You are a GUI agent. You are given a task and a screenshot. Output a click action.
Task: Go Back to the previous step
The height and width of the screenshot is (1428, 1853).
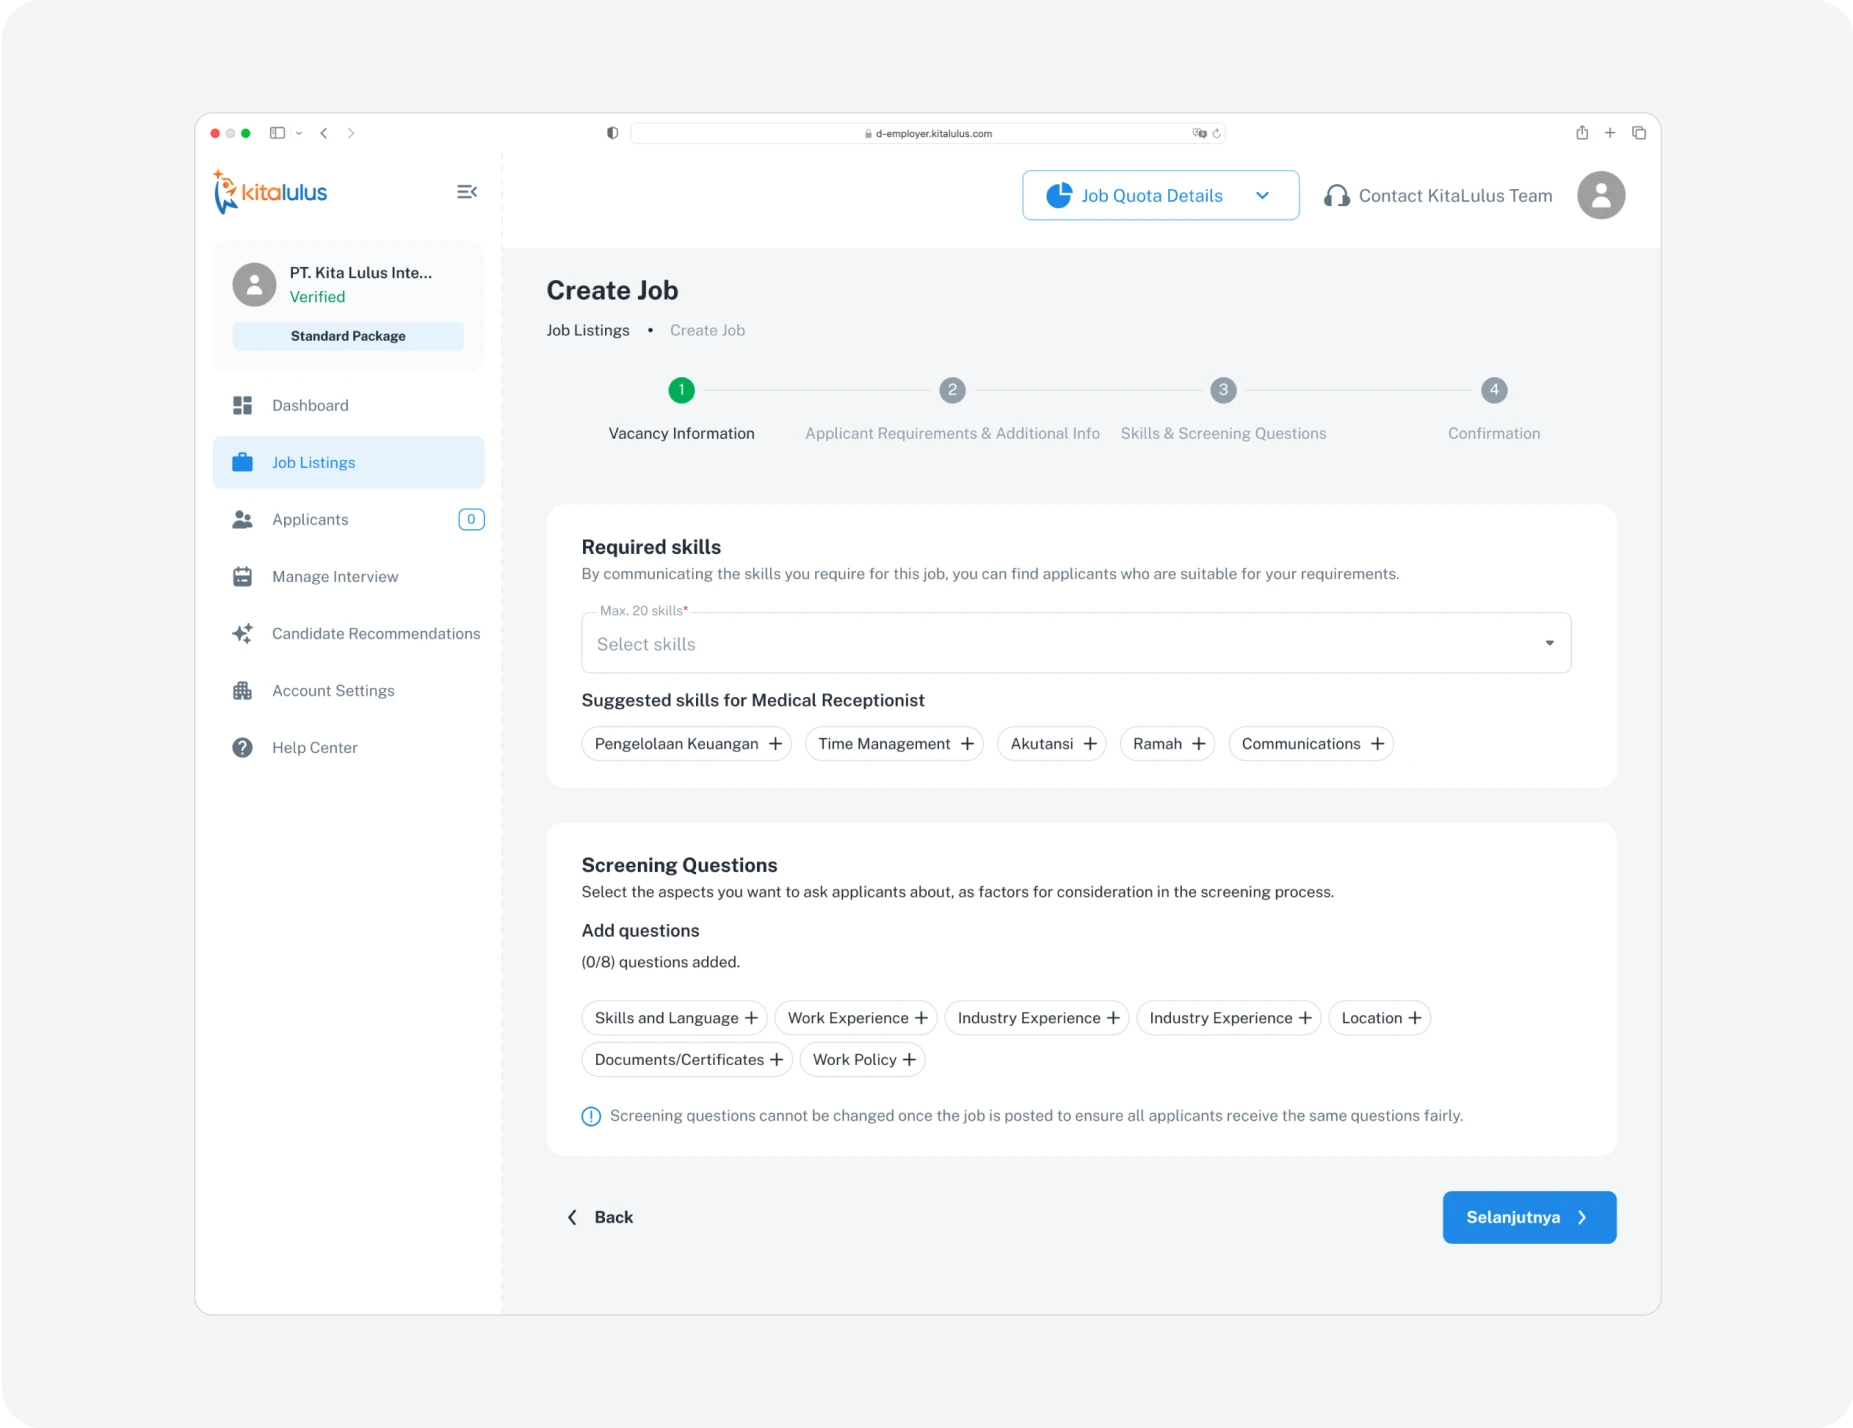(601, 1217)
